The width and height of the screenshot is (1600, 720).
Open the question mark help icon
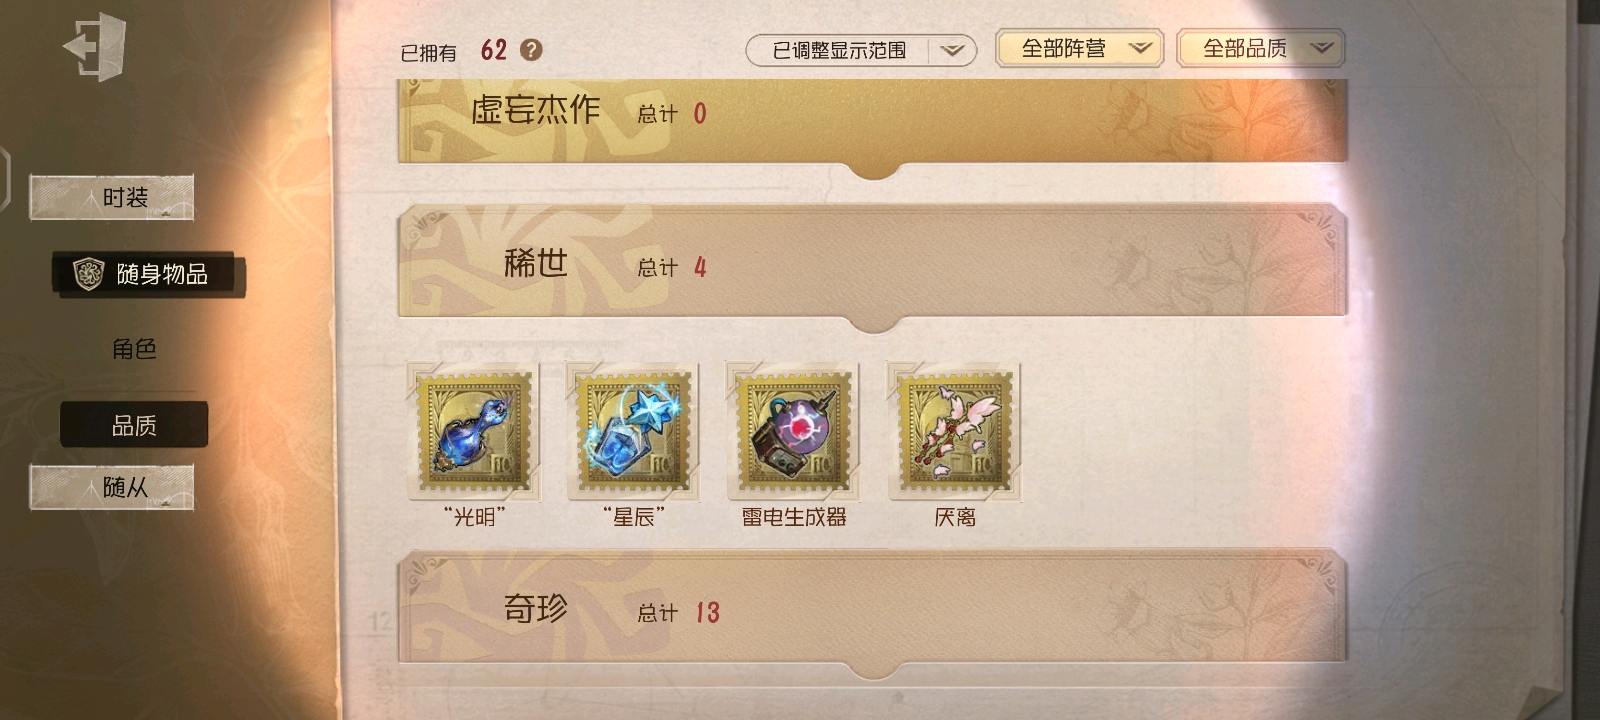pos(532,50)
